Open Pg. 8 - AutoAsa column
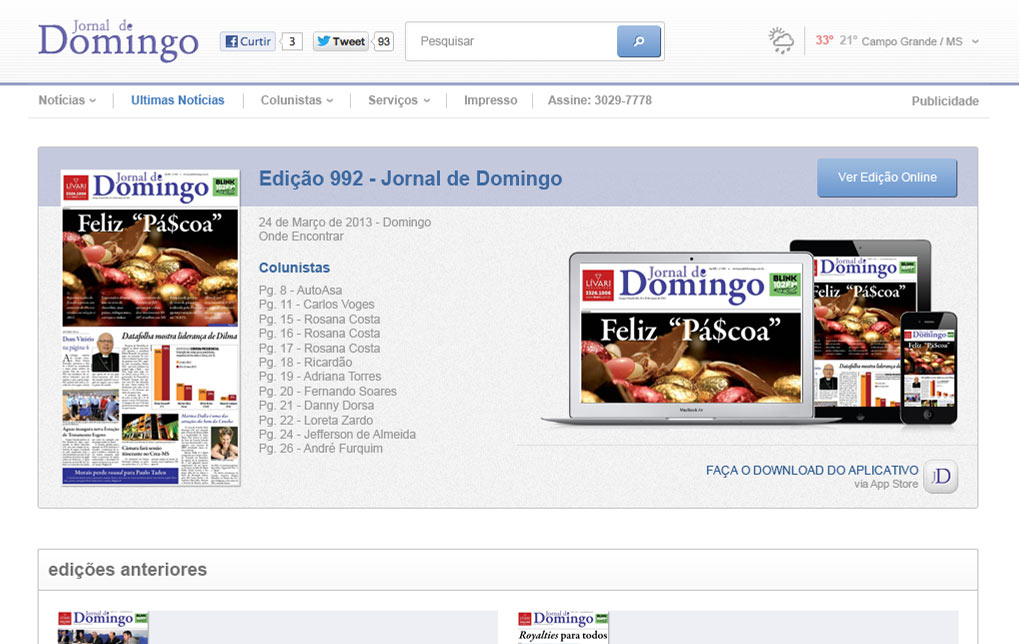1020x644 pixels. pos(300,290)
